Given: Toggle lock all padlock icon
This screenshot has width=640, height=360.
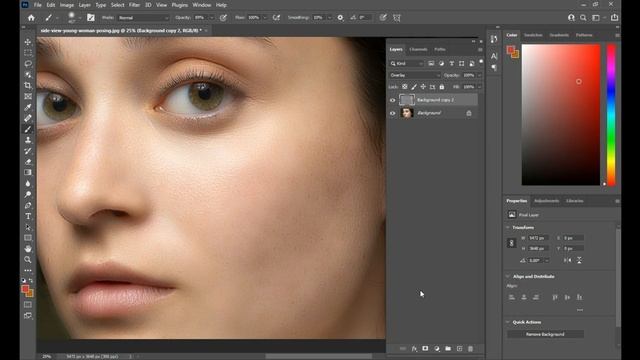Looking at the screenshot, I should pyautogui.click(x=442, y=87).
